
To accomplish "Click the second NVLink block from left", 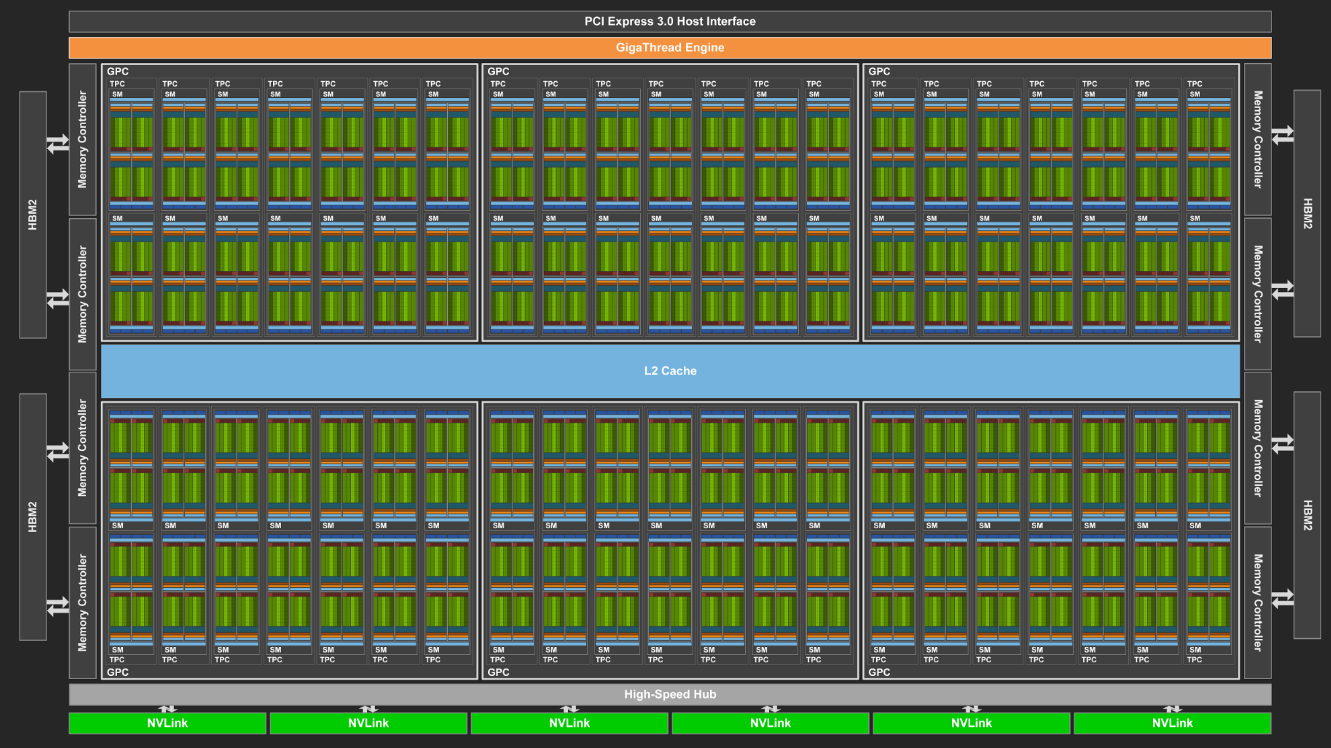I will [x=368, y=723].
